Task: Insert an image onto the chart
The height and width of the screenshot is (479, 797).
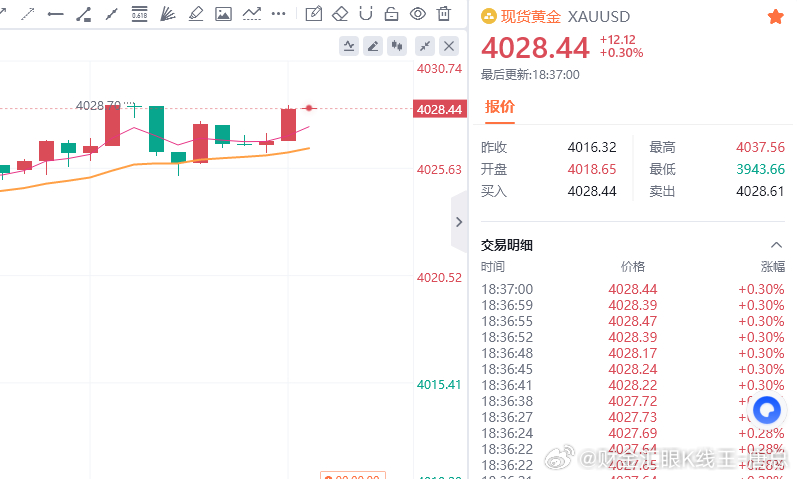Action: pyautogui.click(x=223, y=14)
